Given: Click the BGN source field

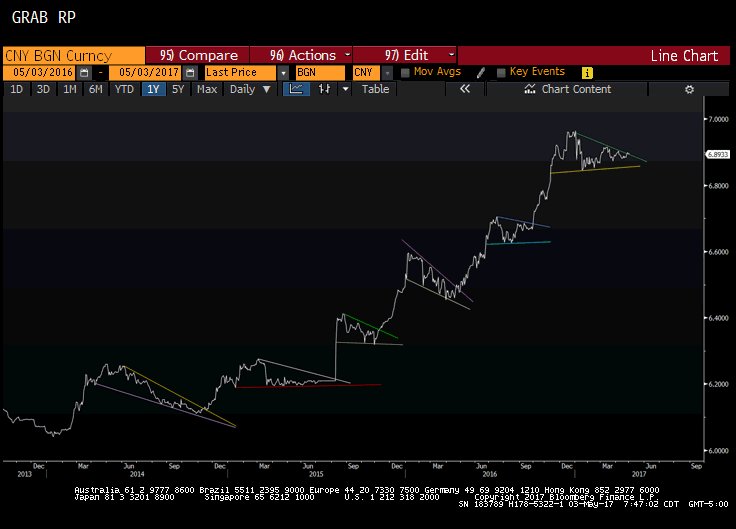Looking at the screenshot, I should tap(320, 73).
